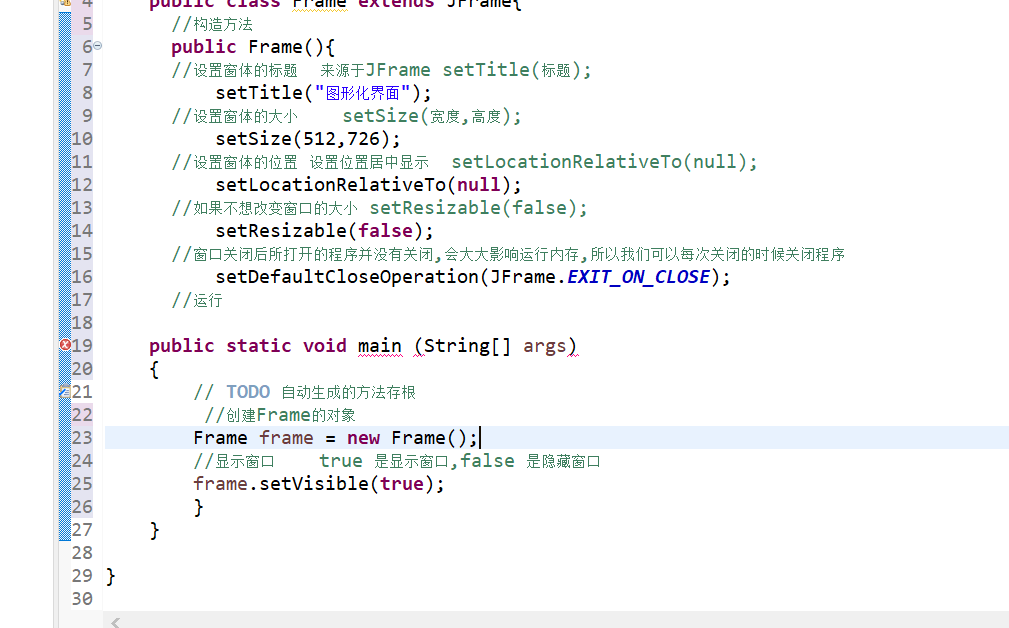Click the closing brace on line 29
1009x628 pixels.
click(110, 576)
